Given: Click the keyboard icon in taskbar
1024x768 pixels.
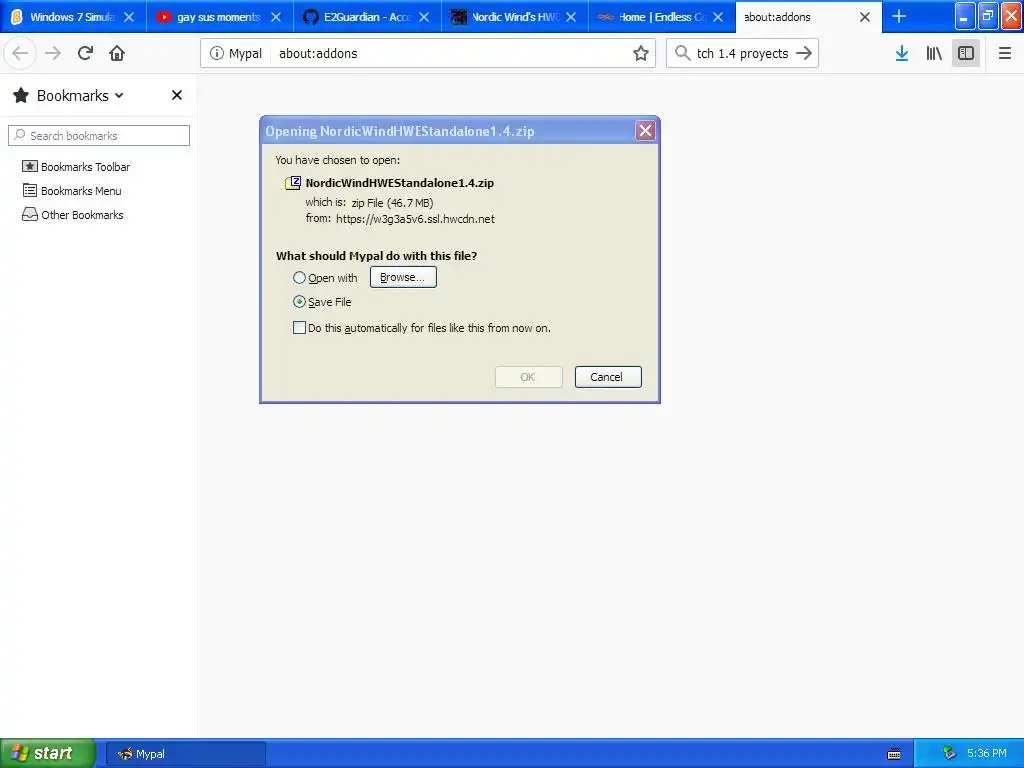Looking at the screenshot, I should [894, 754].
